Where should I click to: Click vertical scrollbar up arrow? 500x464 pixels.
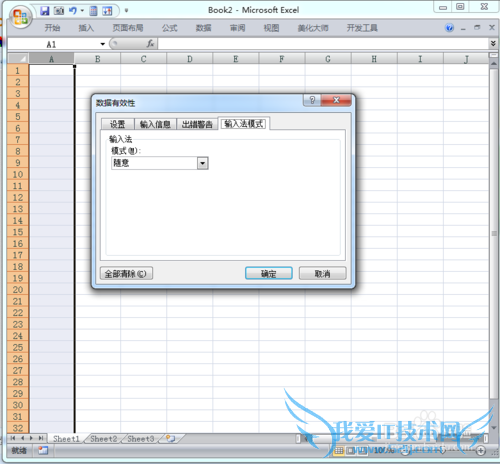494,63
